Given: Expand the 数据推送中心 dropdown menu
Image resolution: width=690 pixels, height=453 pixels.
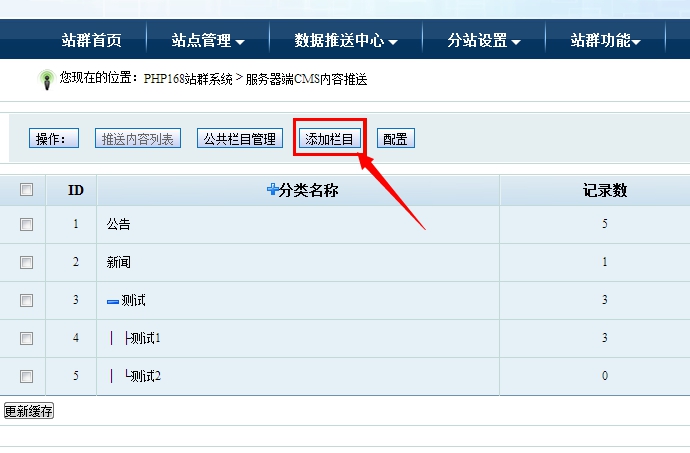Looking at the screenshot, I should tap(346, 41).
